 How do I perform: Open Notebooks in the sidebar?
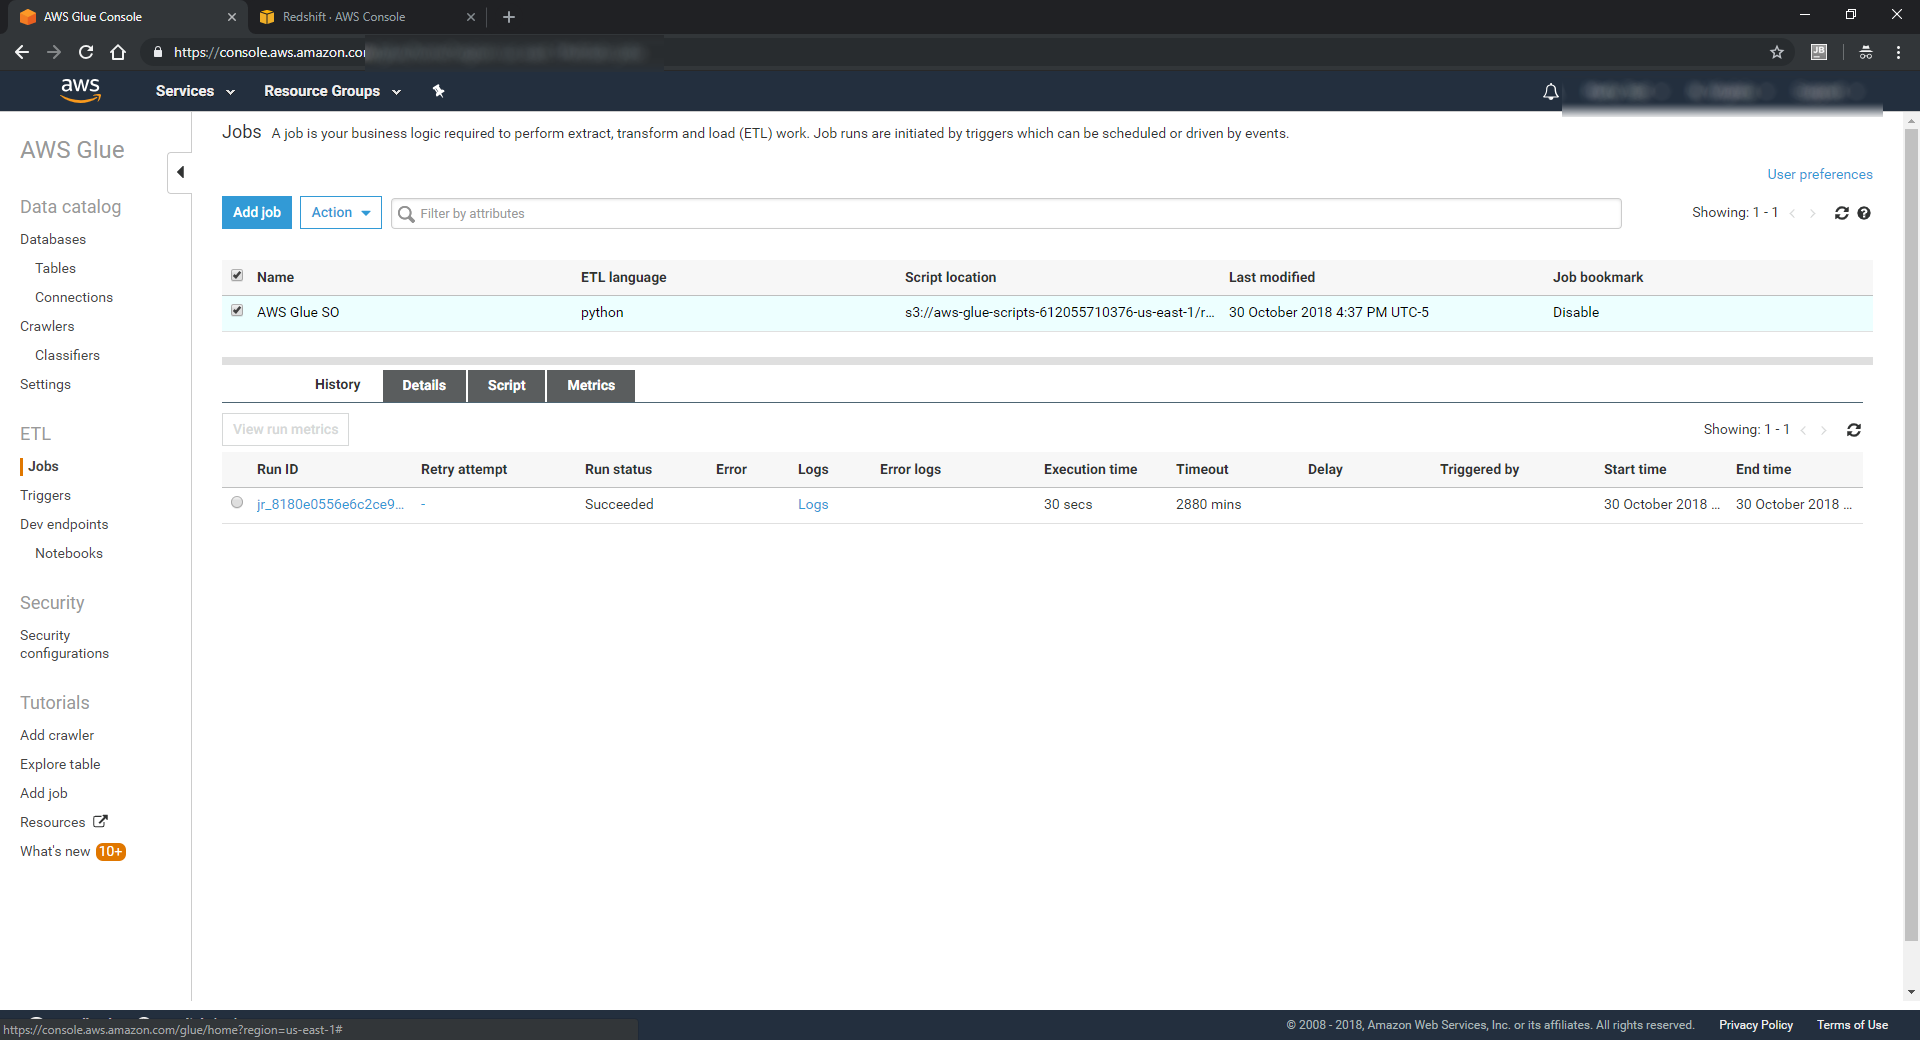click(69, 554)
